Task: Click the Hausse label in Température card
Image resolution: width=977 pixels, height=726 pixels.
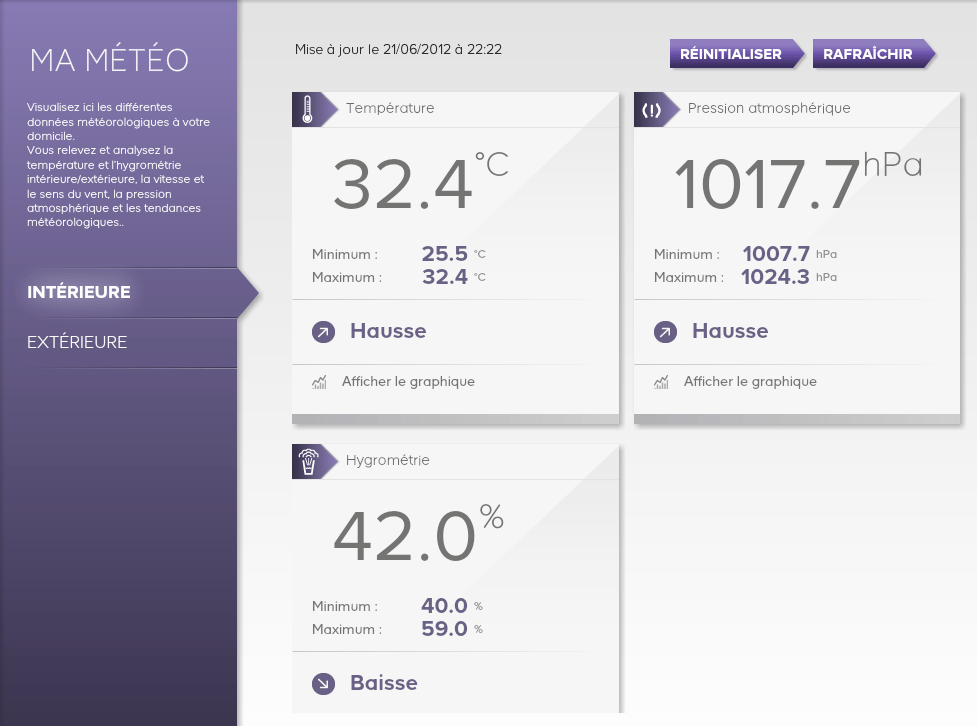Action: (388, 331)
